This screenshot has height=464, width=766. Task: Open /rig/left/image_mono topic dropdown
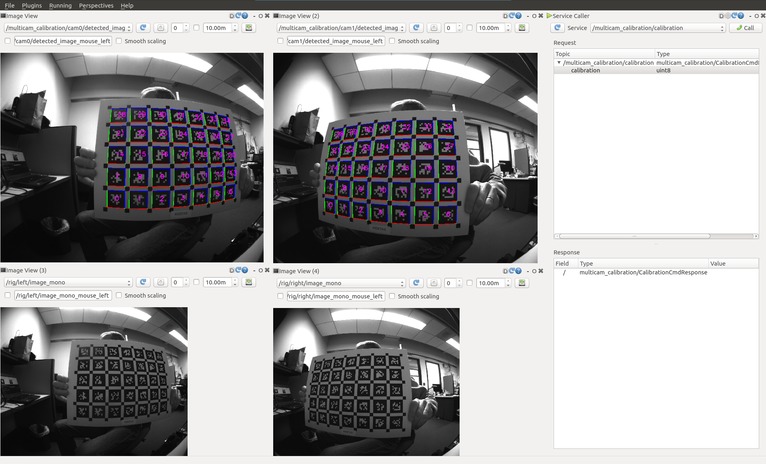tap(68, 282)
